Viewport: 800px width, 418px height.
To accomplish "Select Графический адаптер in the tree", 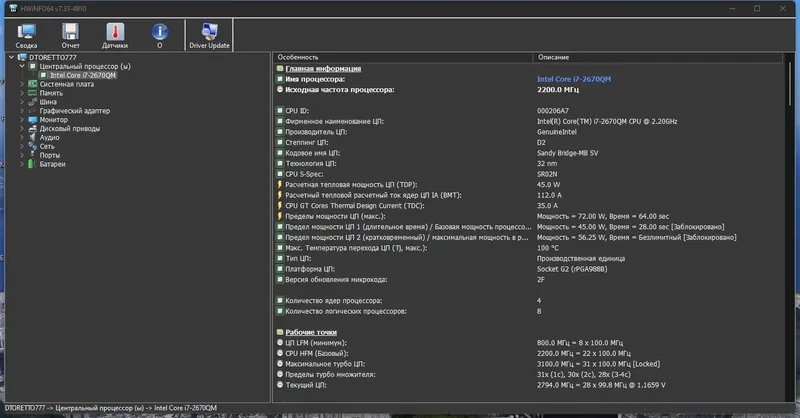I will pos(75,111).
